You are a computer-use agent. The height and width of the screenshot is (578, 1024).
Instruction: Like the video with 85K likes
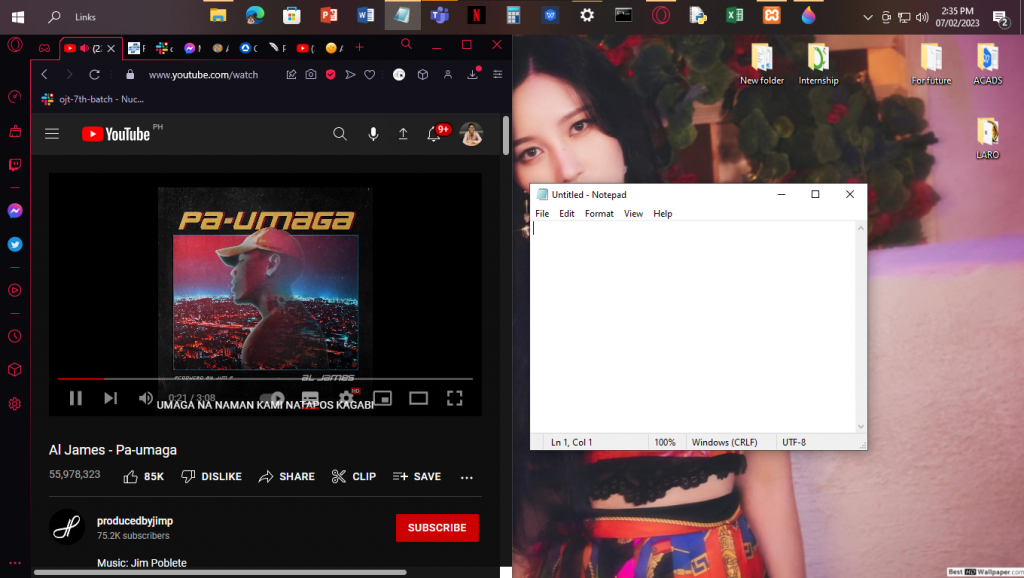[144, 477]
